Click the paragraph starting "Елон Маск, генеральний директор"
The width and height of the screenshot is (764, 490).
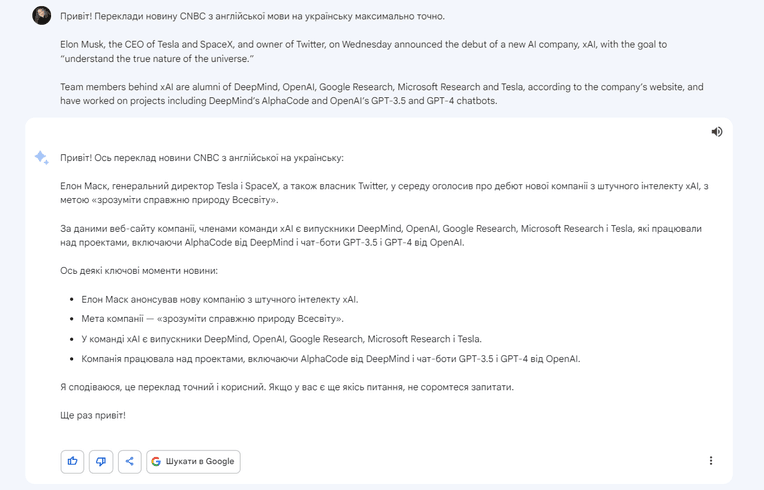point(384,193)
